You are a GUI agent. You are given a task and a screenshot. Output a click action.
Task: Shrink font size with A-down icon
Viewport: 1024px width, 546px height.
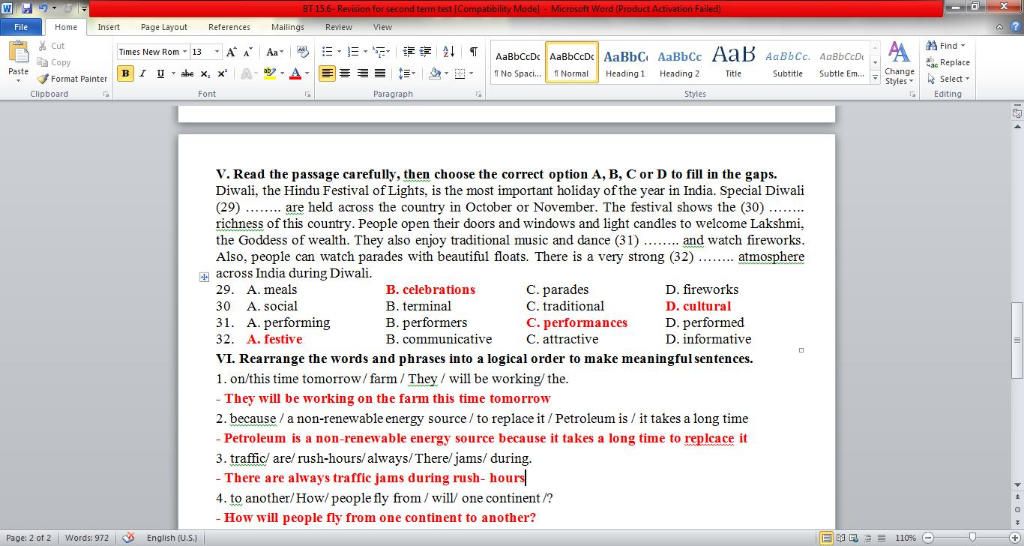pyautogui.click(x=248, y=52)
